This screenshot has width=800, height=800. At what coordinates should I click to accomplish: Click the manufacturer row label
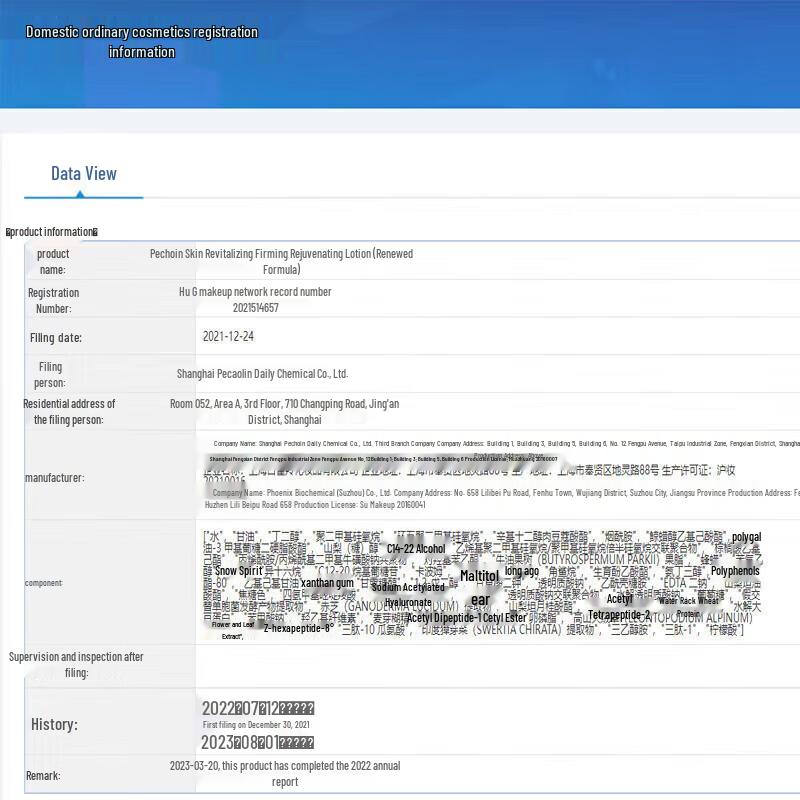pyautogui.click(x=54, y=478)
